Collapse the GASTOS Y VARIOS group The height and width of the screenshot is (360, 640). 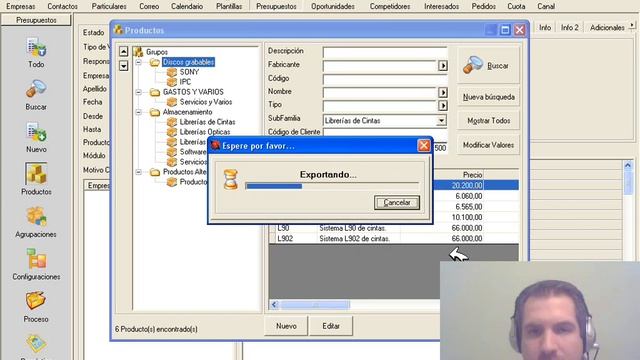pos(138,92)
